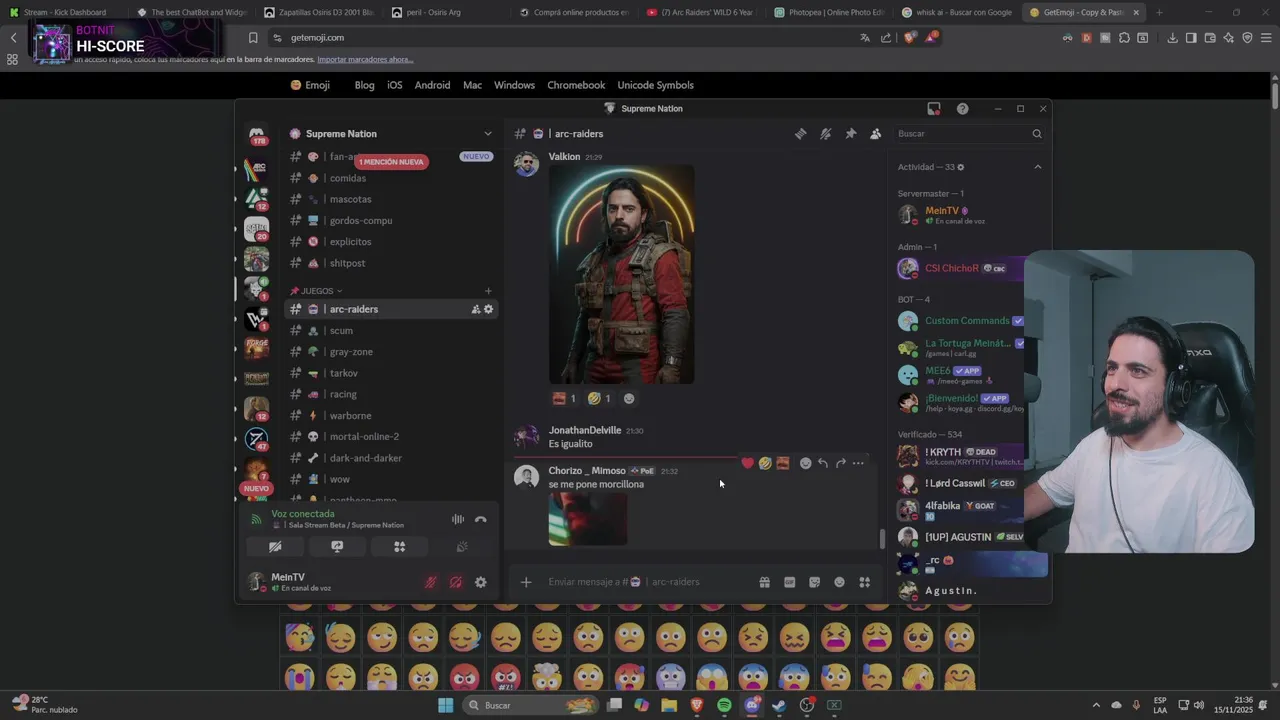Collapse the JUEGOS category
The width and height of the screenshot is (1280, 720).
316,291
